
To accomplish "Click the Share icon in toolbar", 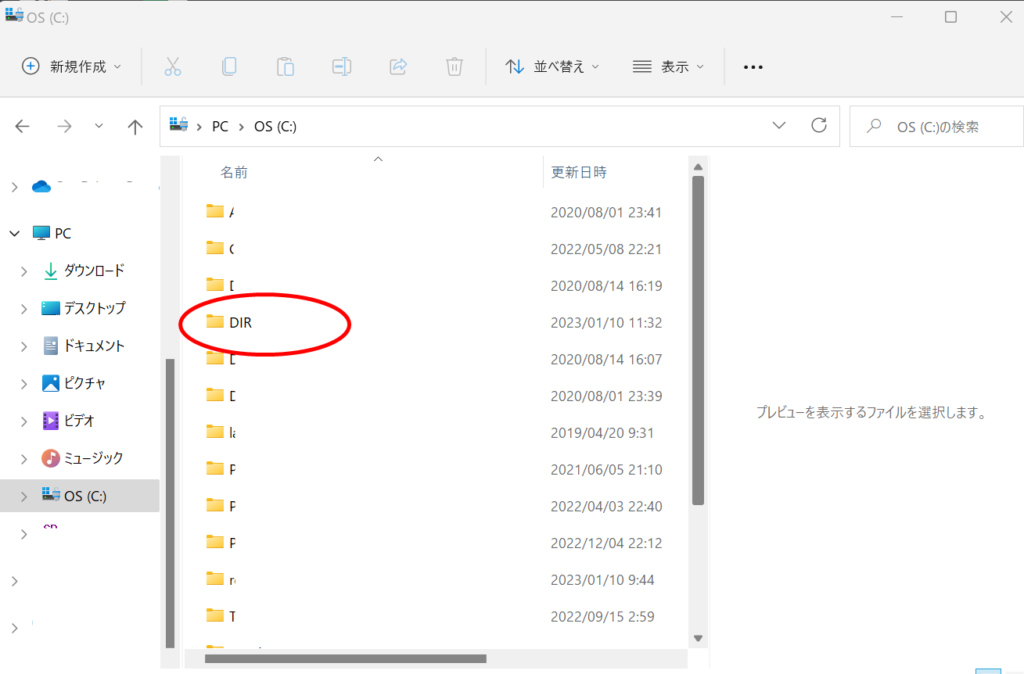I will pos(397,67).
